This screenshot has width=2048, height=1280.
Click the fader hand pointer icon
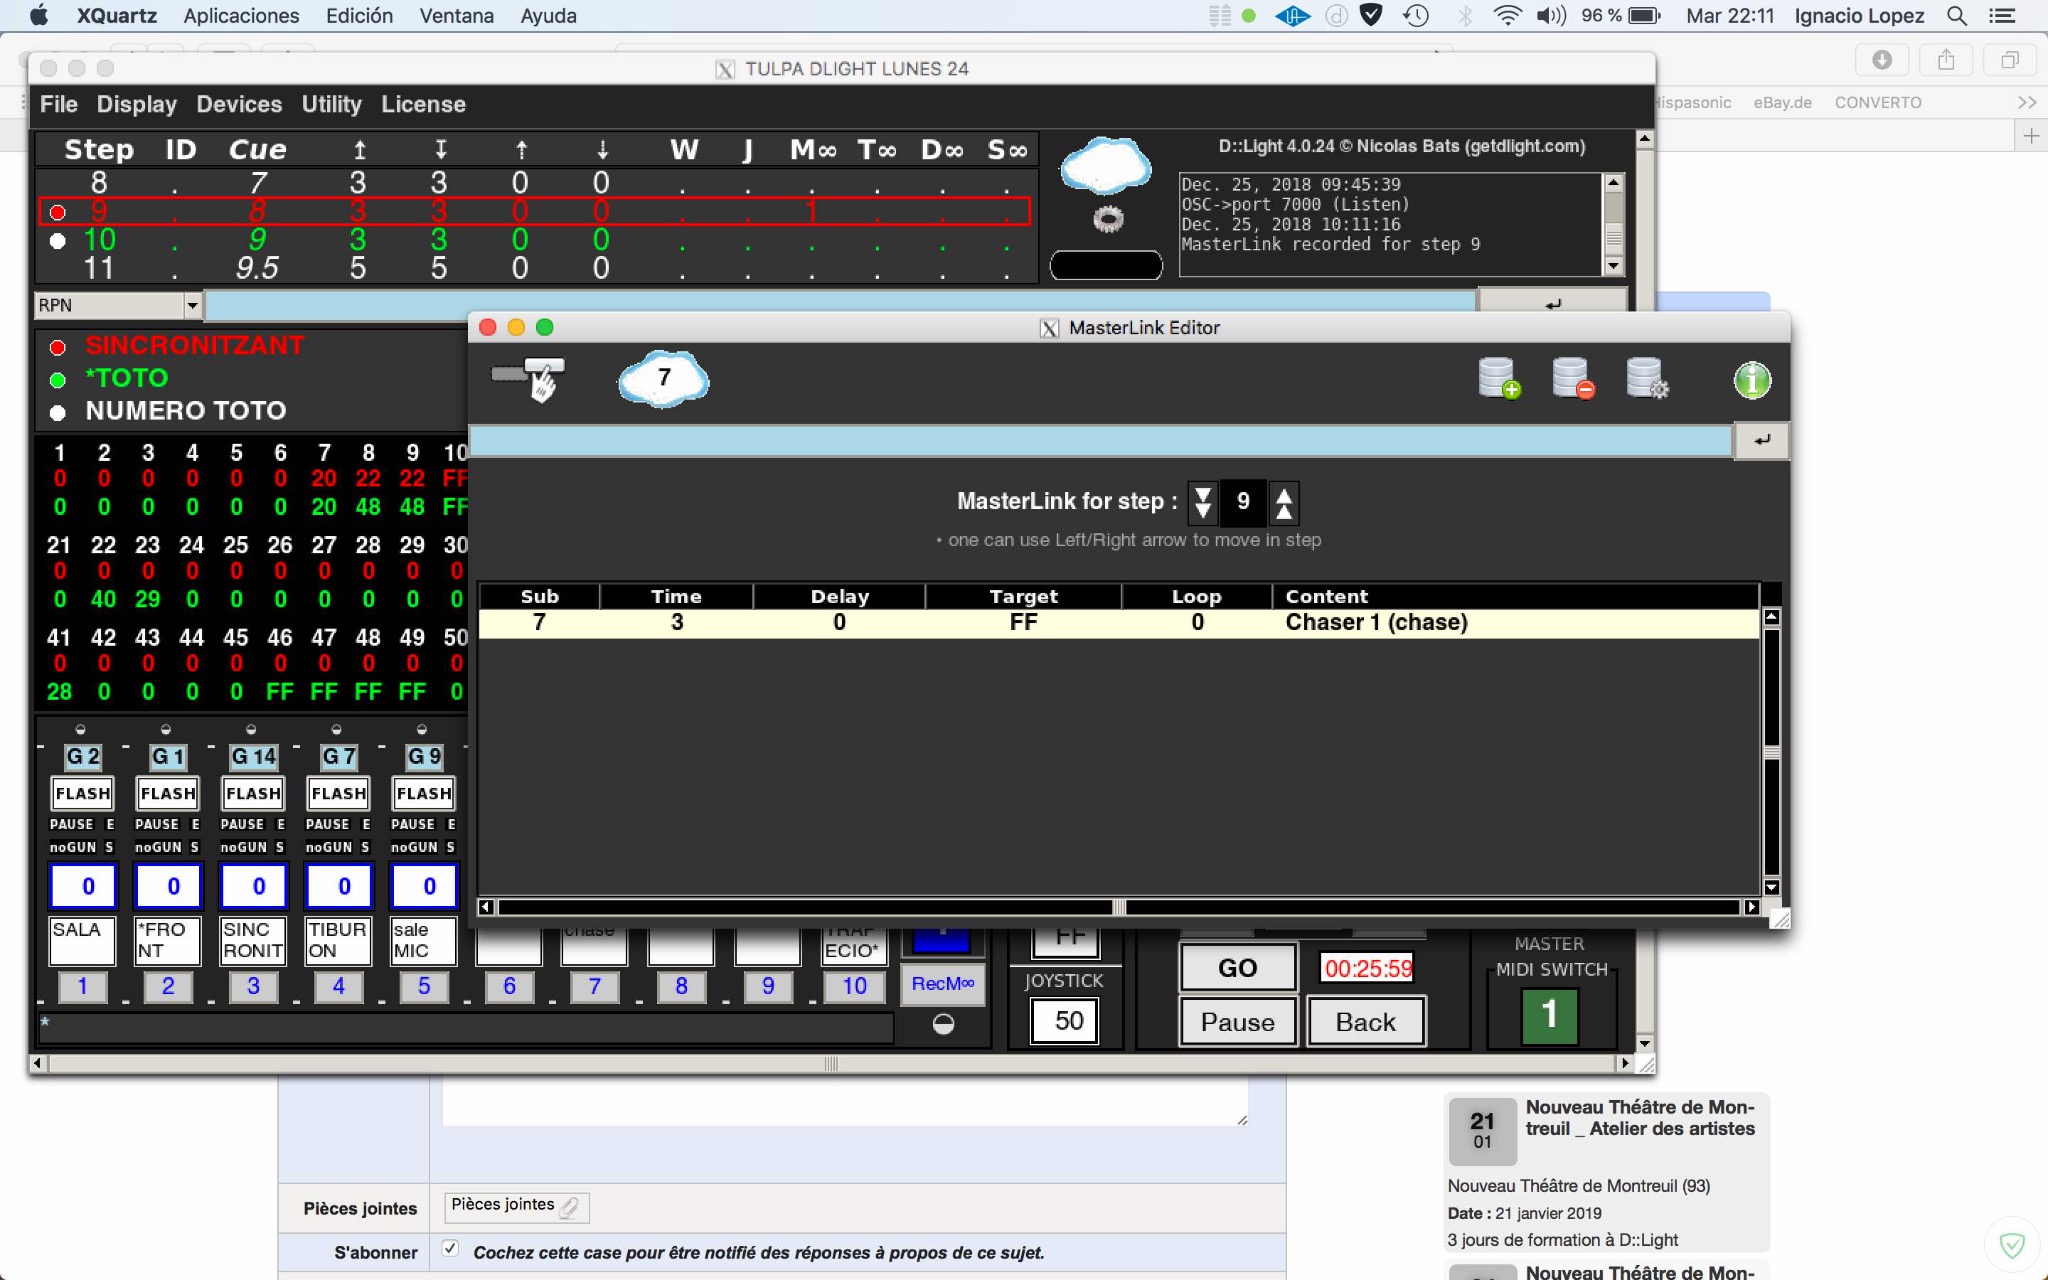tap(529, 378)
